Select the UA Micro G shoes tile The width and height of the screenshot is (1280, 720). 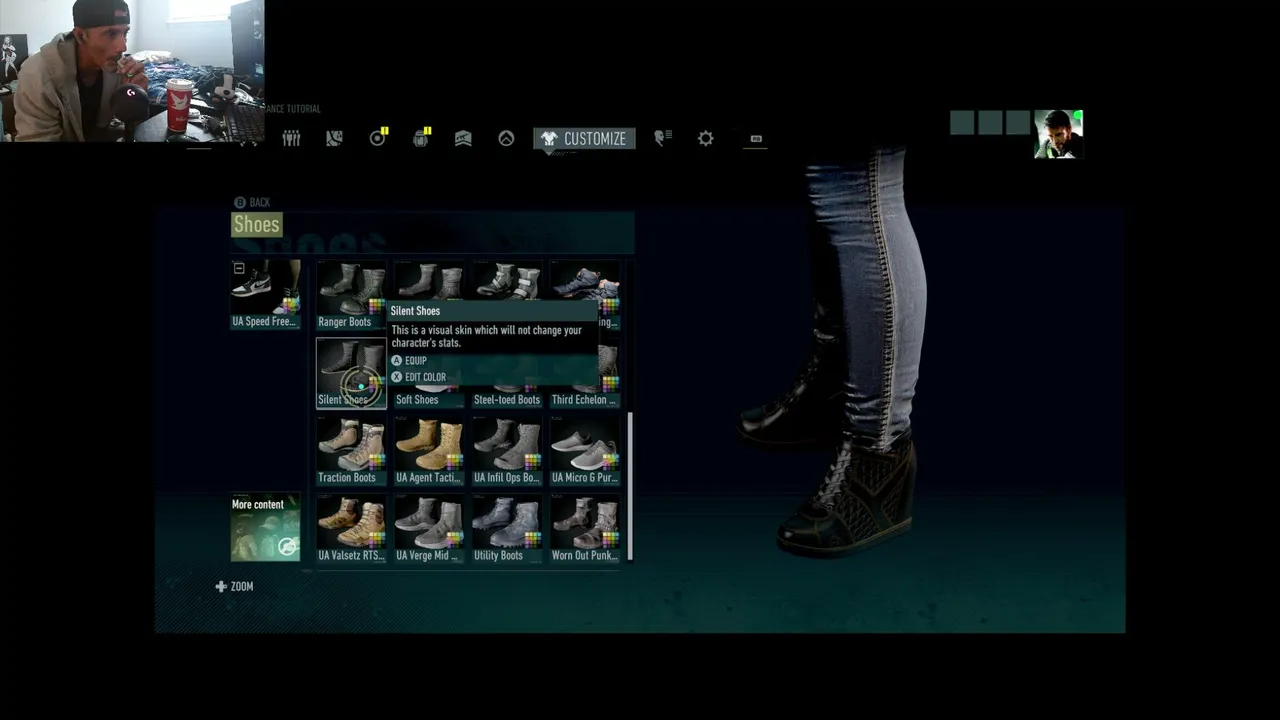585,451
